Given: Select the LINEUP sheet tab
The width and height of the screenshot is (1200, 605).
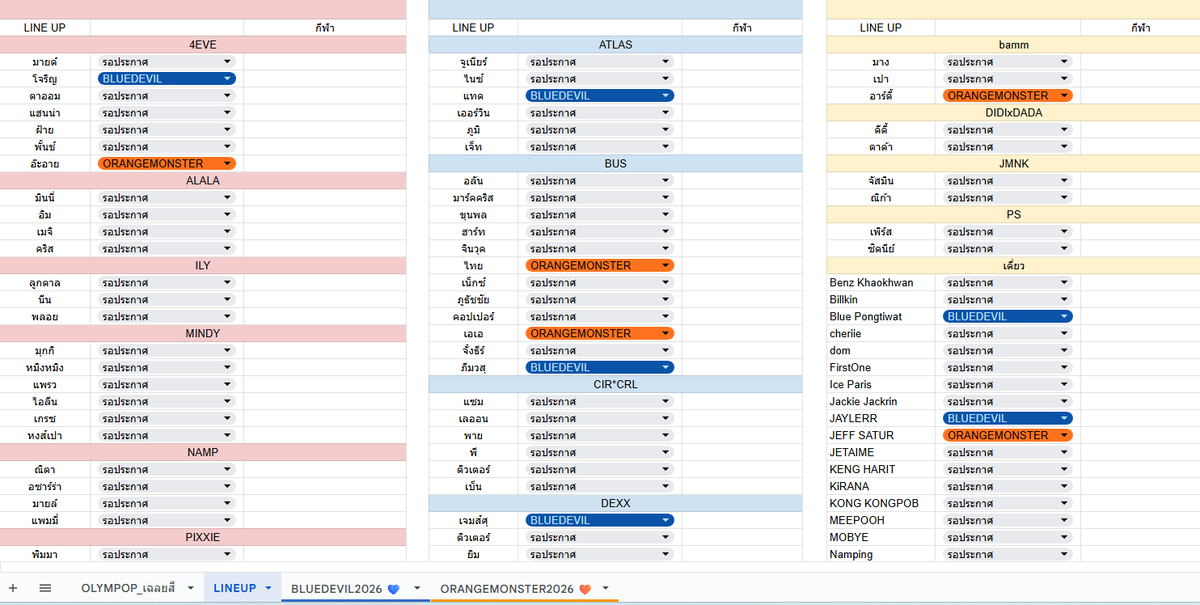Looking at the screenshot, I should point(235,589).
